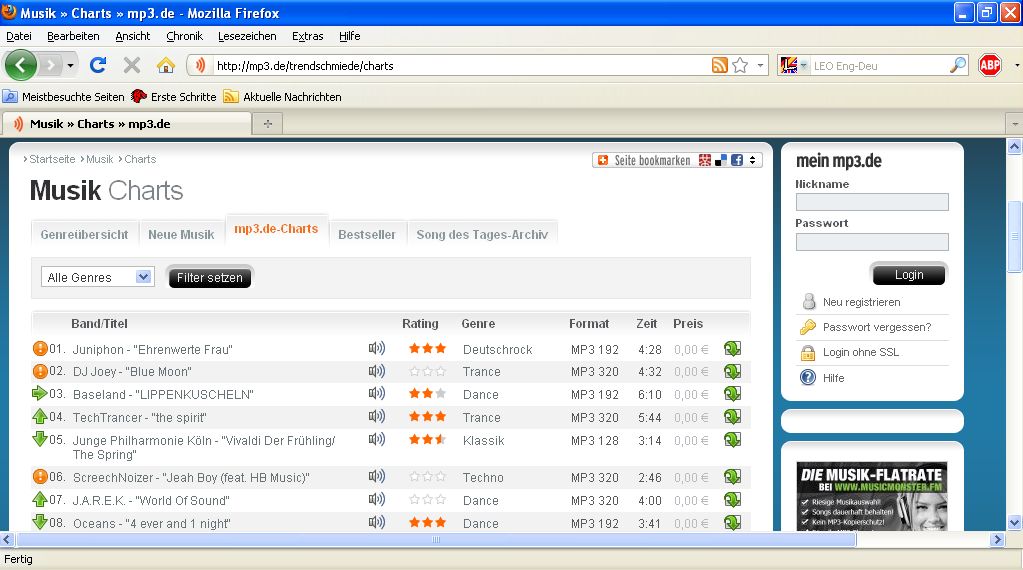Click the search magnifier in LEO box
1023x570 pixels.
(x=957, y=65)
